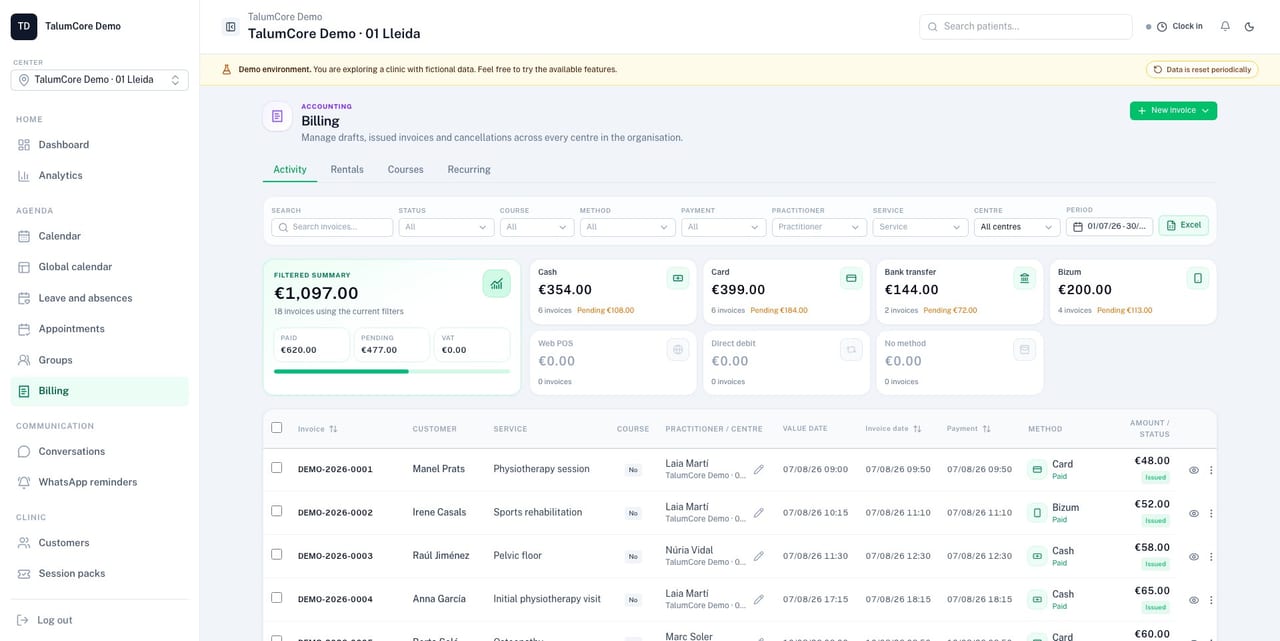Switch to the Rentals tab

(347, 170)
